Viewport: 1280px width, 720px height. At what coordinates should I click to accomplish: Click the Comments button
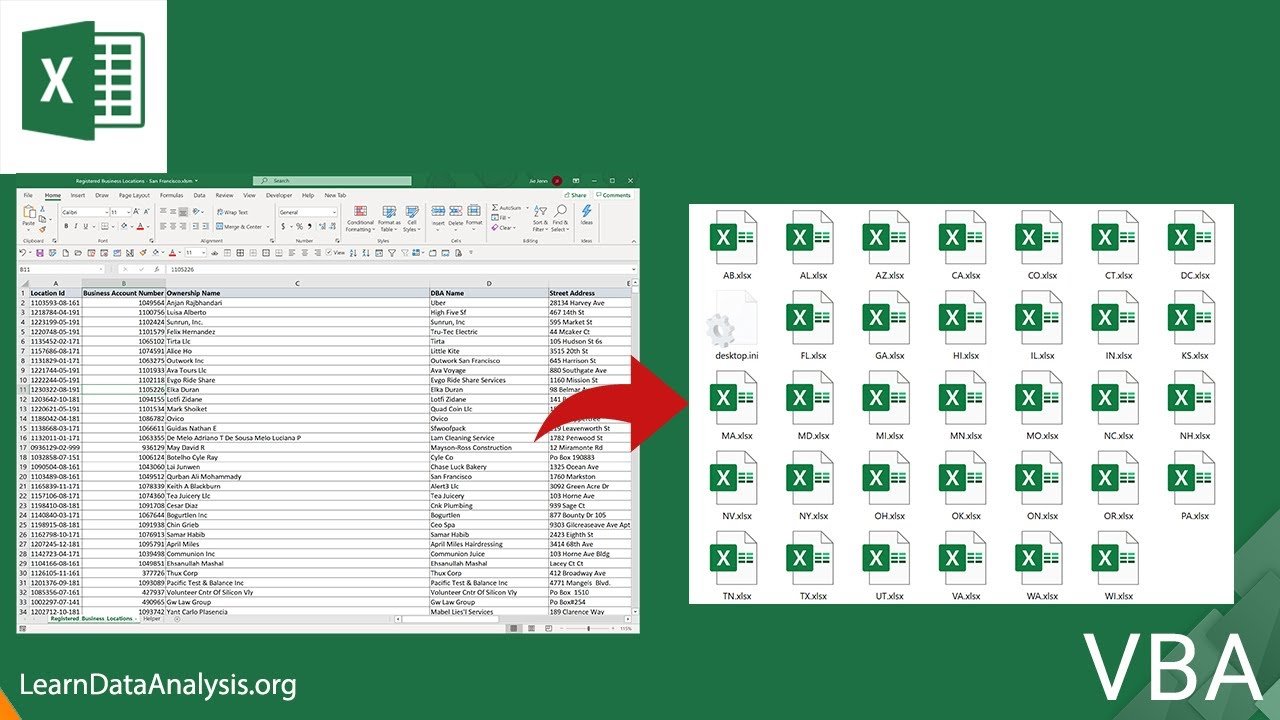tap(613, 195)
